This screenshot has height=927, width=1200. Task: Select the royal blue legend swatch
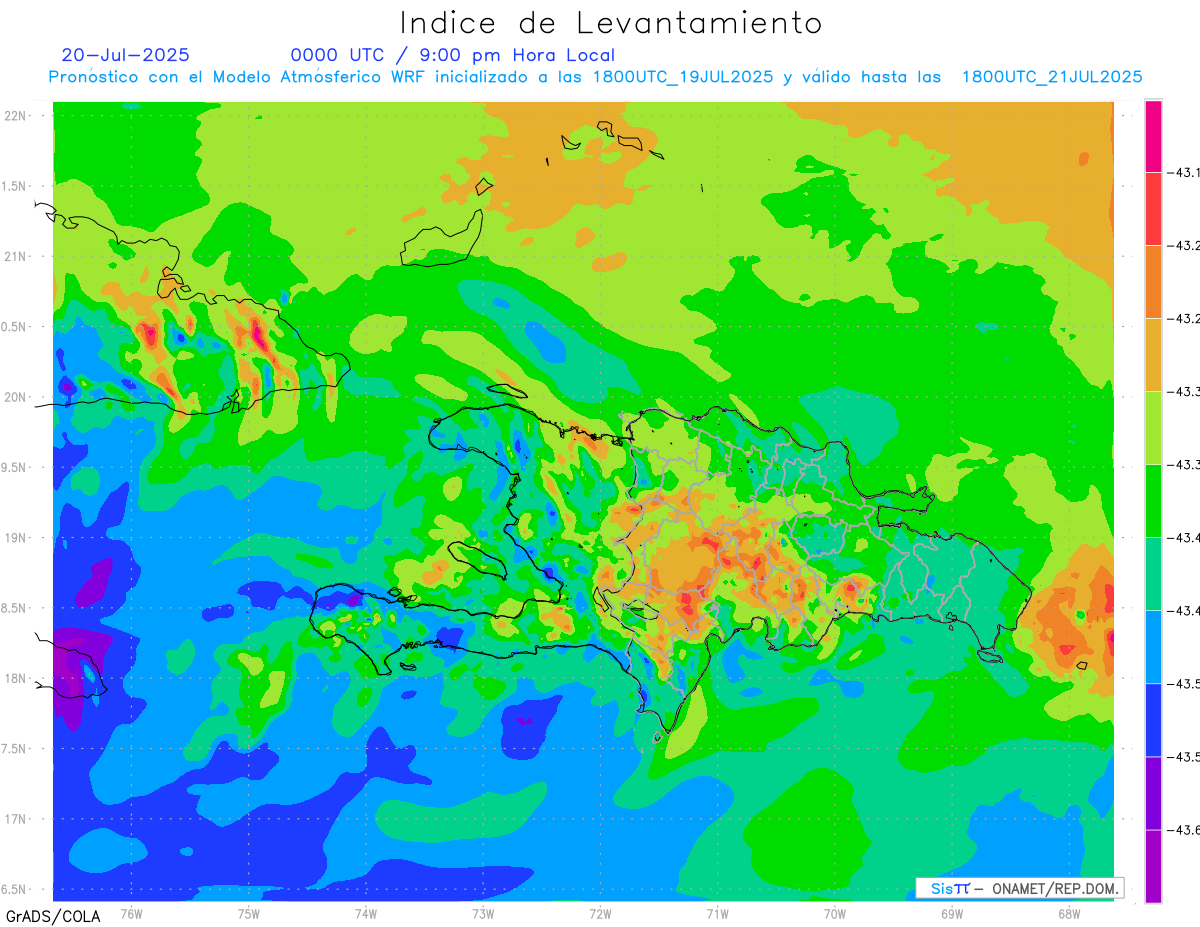(1153, 720)
